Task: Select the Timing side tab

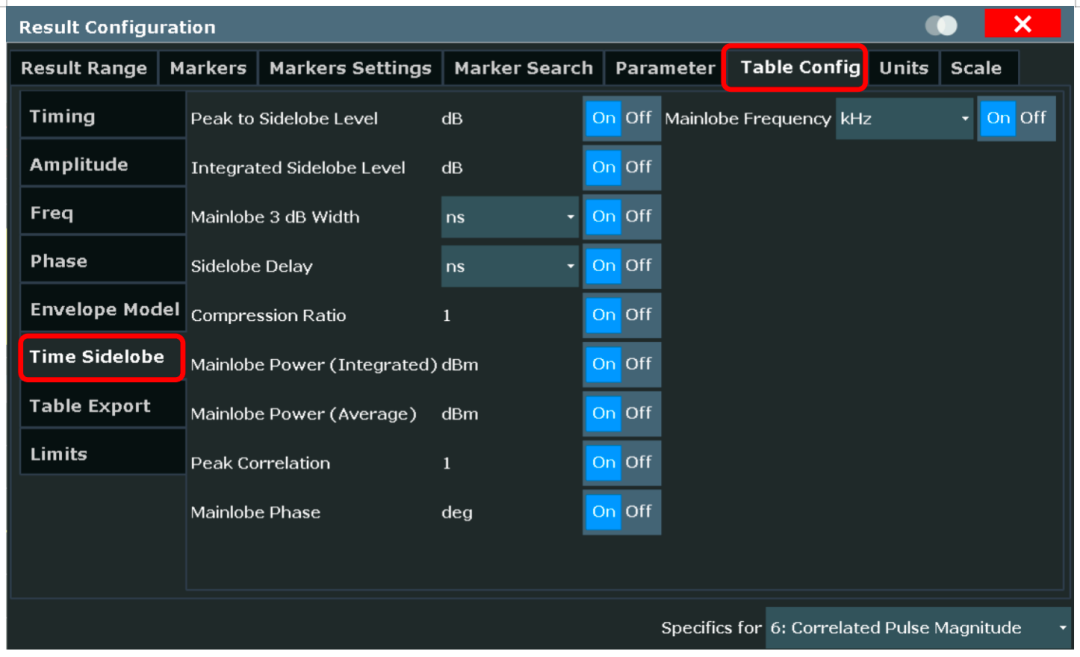Action: tap(102, 116)
